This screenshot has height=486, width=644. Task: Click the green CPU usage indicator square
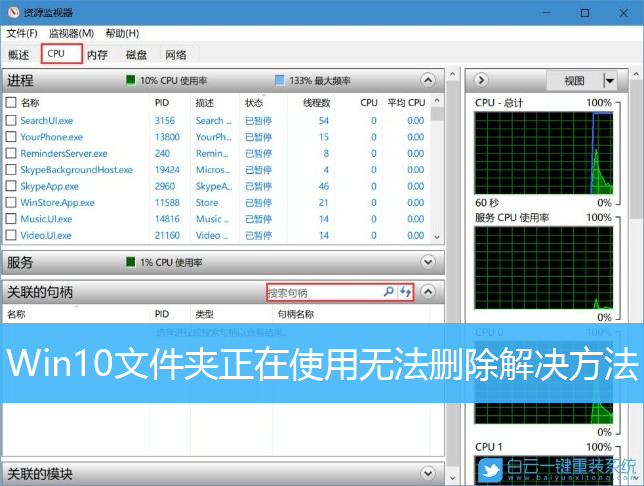click(130, 80)
